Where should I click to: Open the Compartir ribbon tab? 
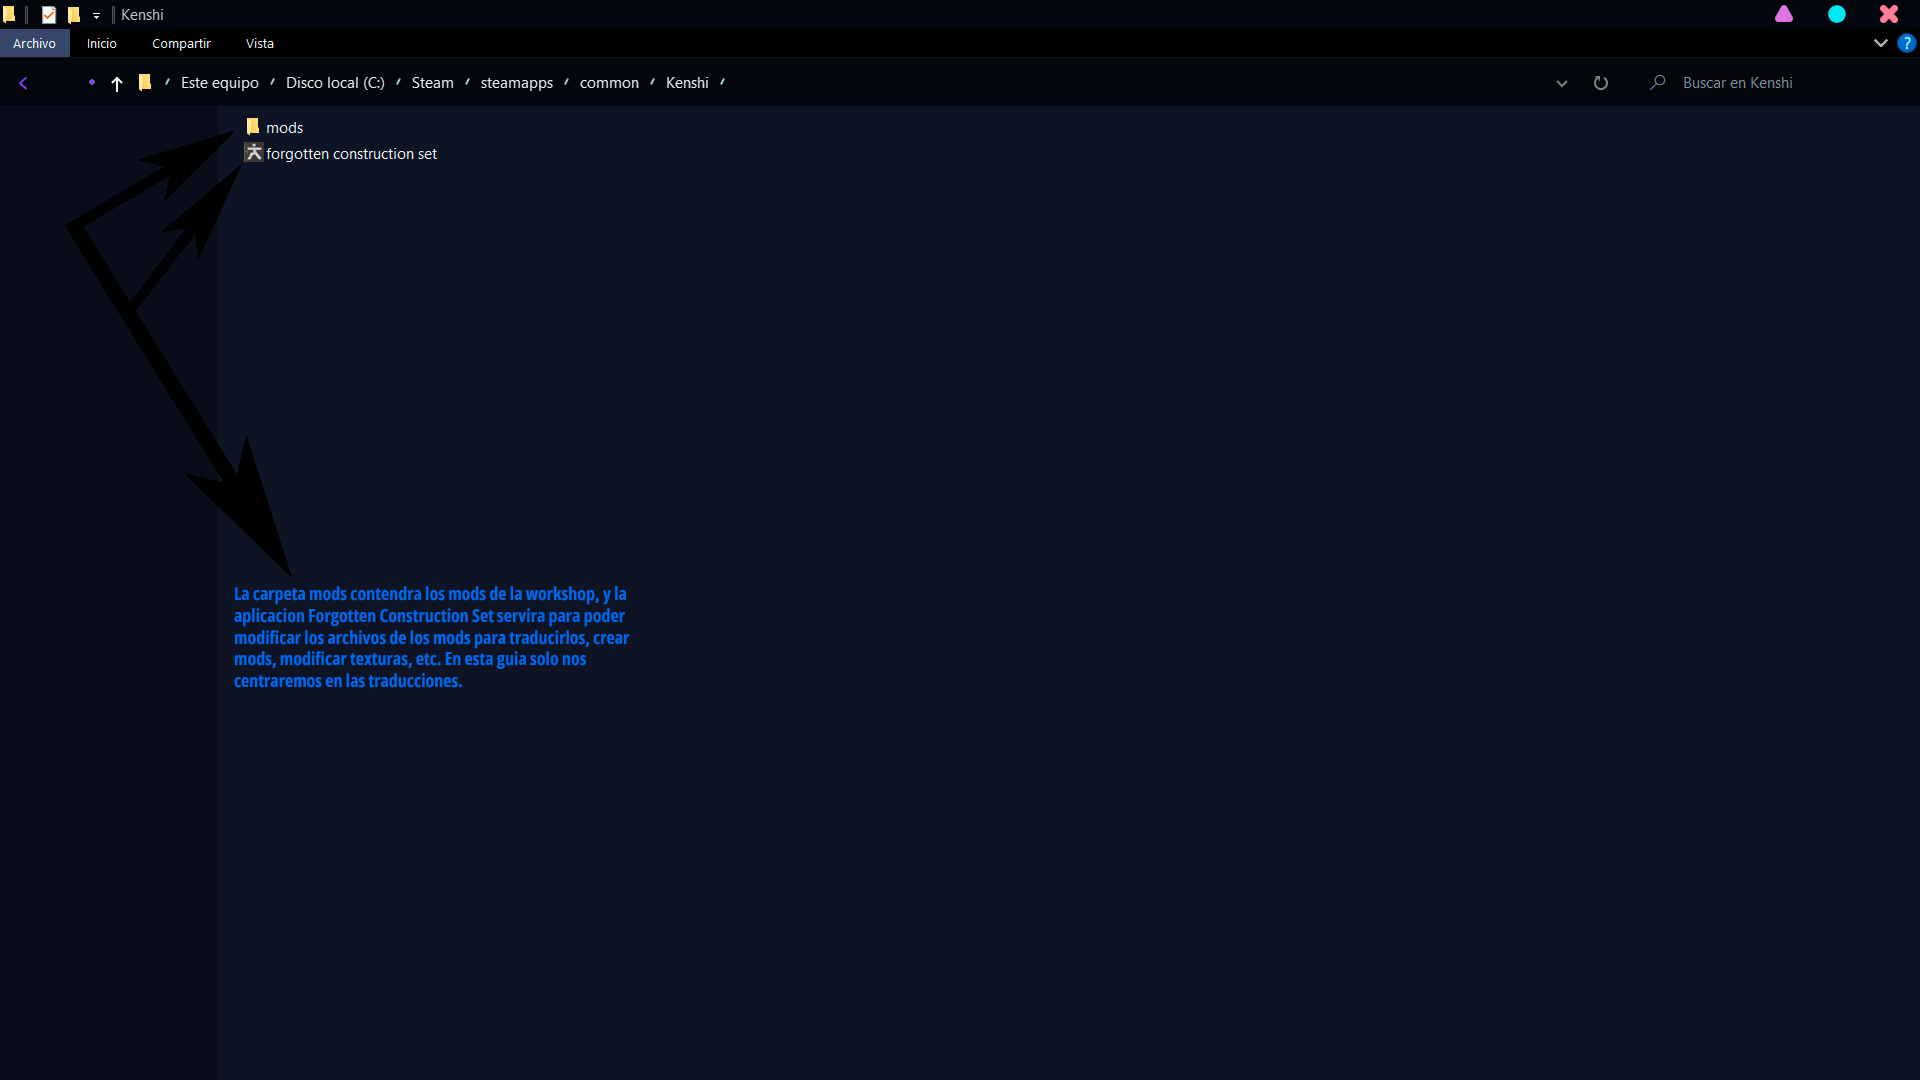pyautogui.click(x=181, y=43)
